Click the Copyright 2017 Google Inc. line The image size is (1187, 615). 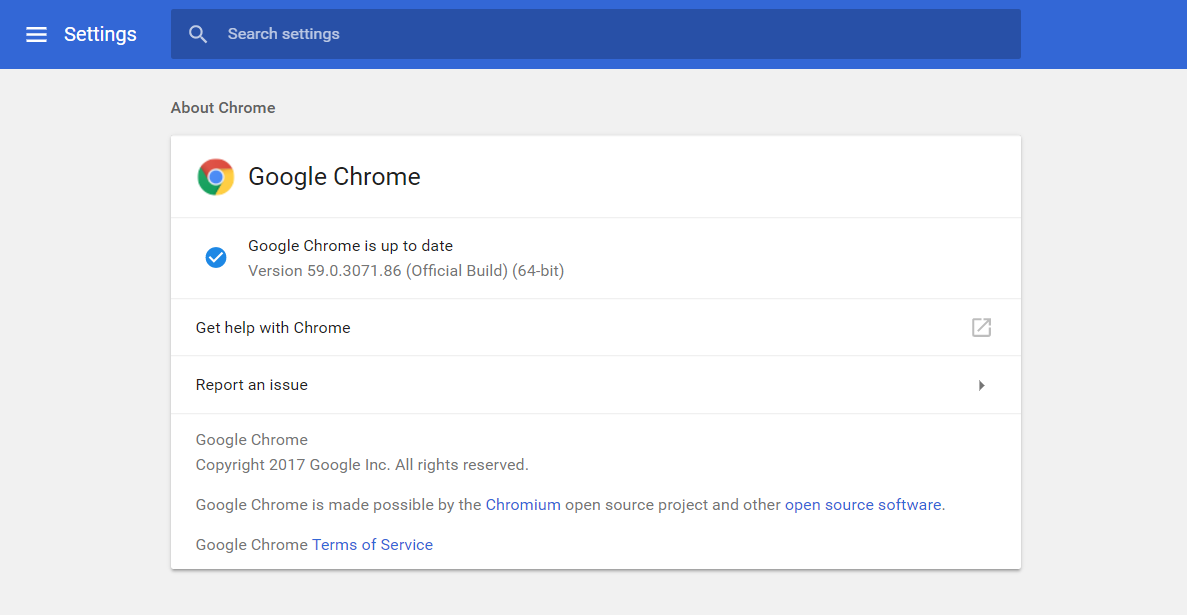(362, 464)
